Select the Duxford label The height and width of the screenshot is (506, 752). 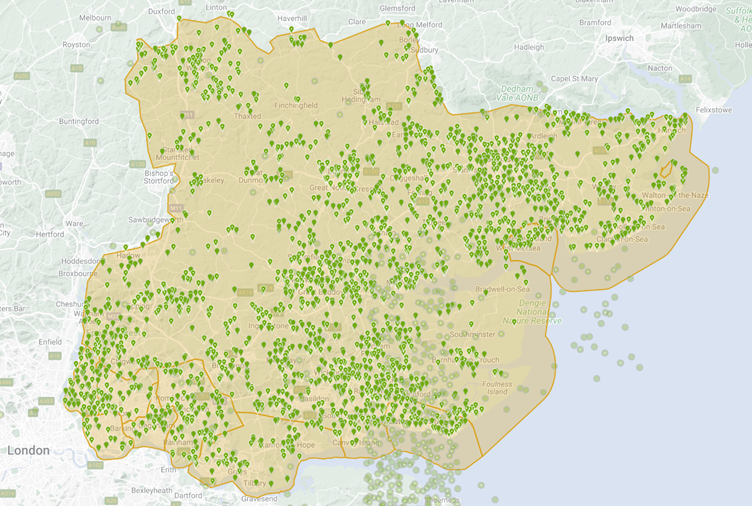162,11
